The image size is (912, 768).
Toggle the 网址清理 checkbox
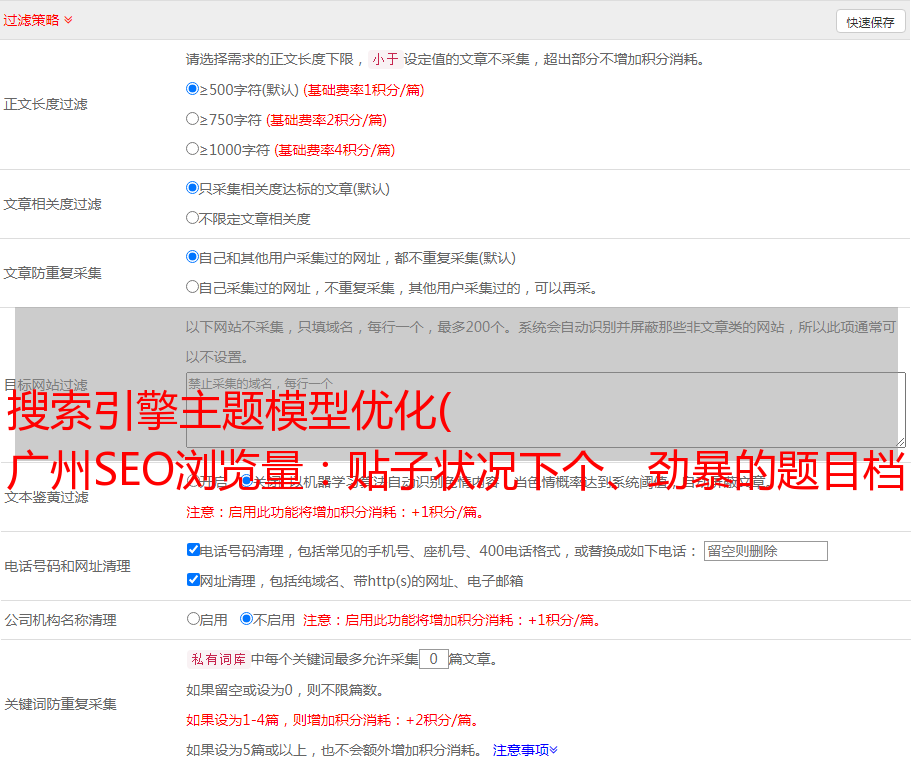193,579
